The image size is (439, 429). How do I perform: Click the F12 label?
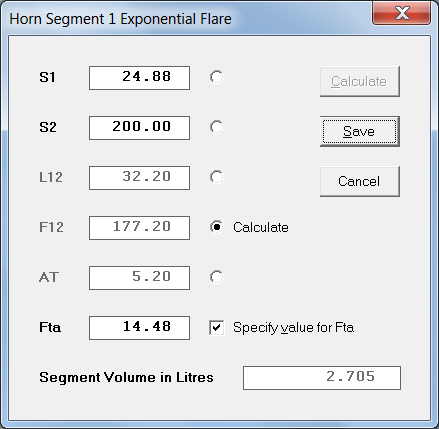pos(51,227)
